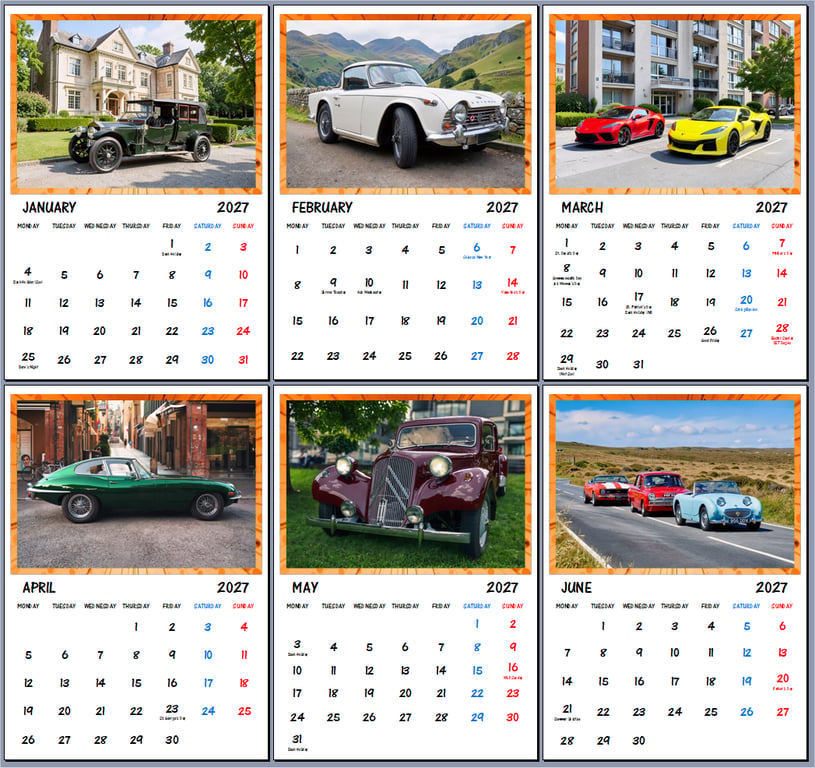
Task: Choose Wednesday 10 in February
Action: (369, 282)
